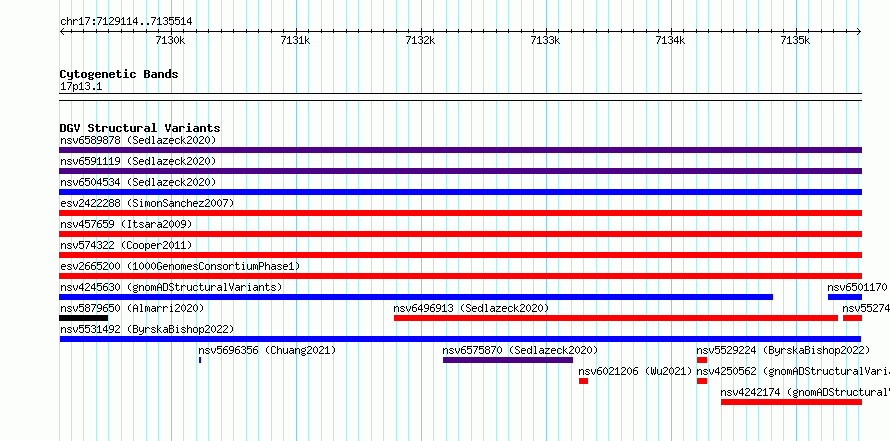This screenshot has height=441, width=890.
Task: Select the red bar under nsv574322
Action: point(460,255)
